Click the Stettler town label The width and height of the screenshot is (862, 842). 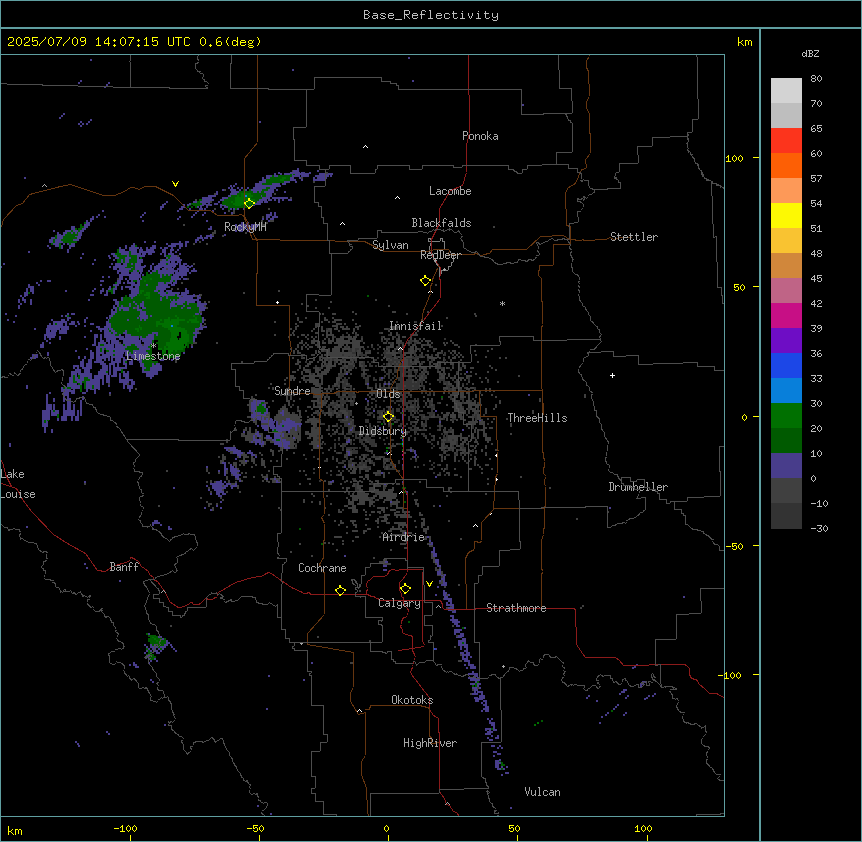tap(634, 237)
